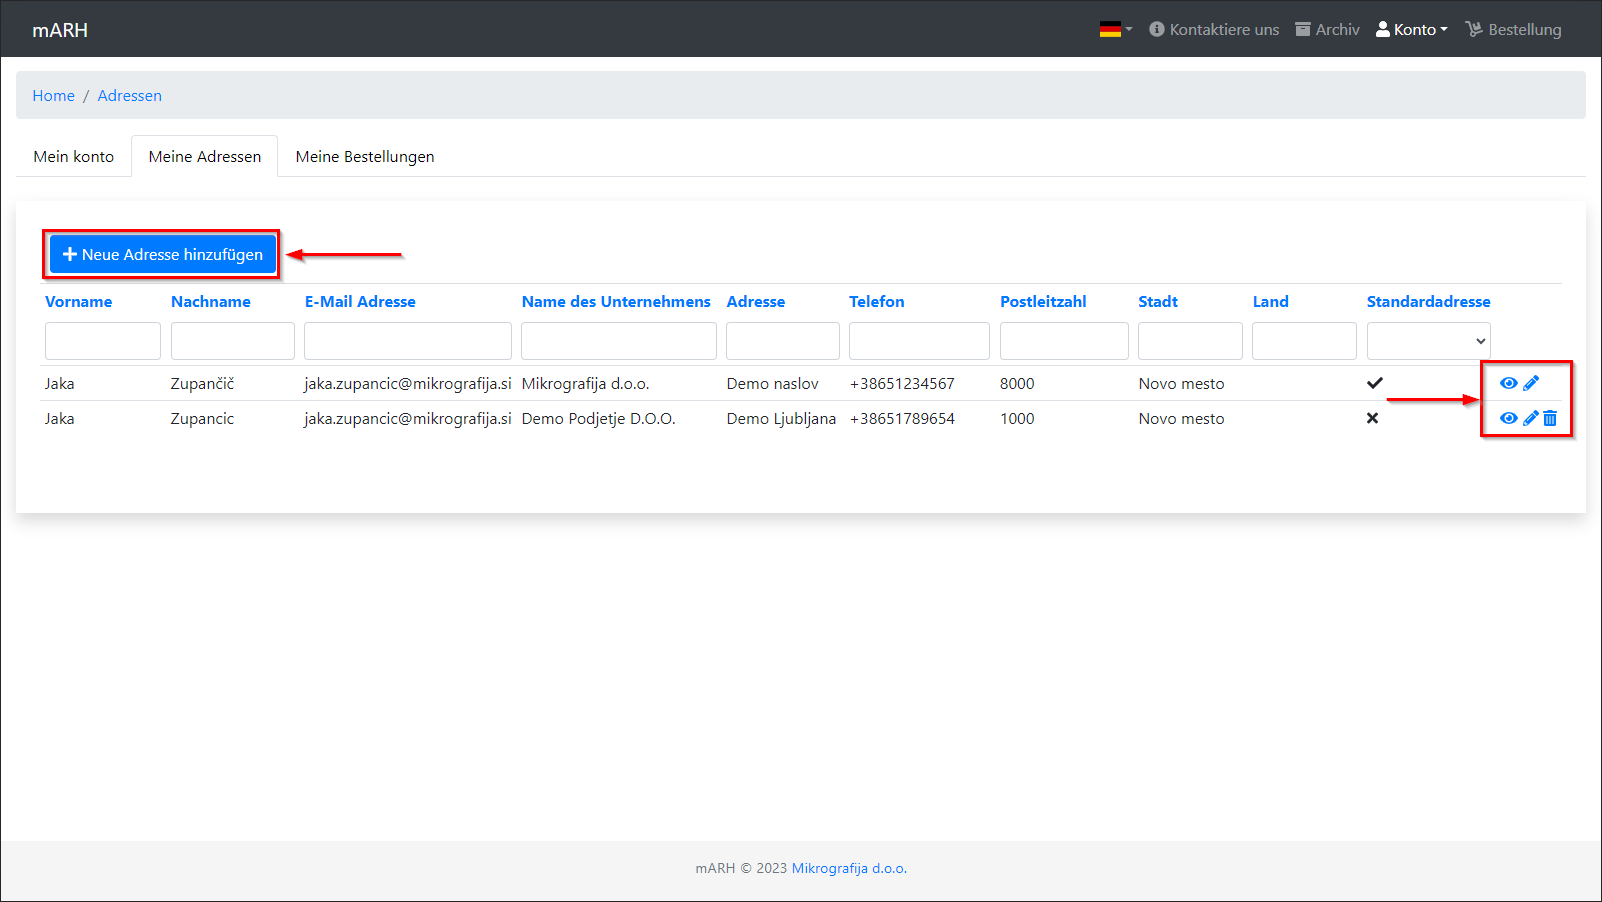Sort the table by Postleitzahl column
This screenshot has width=1602, height=902.
point(1043,302)
